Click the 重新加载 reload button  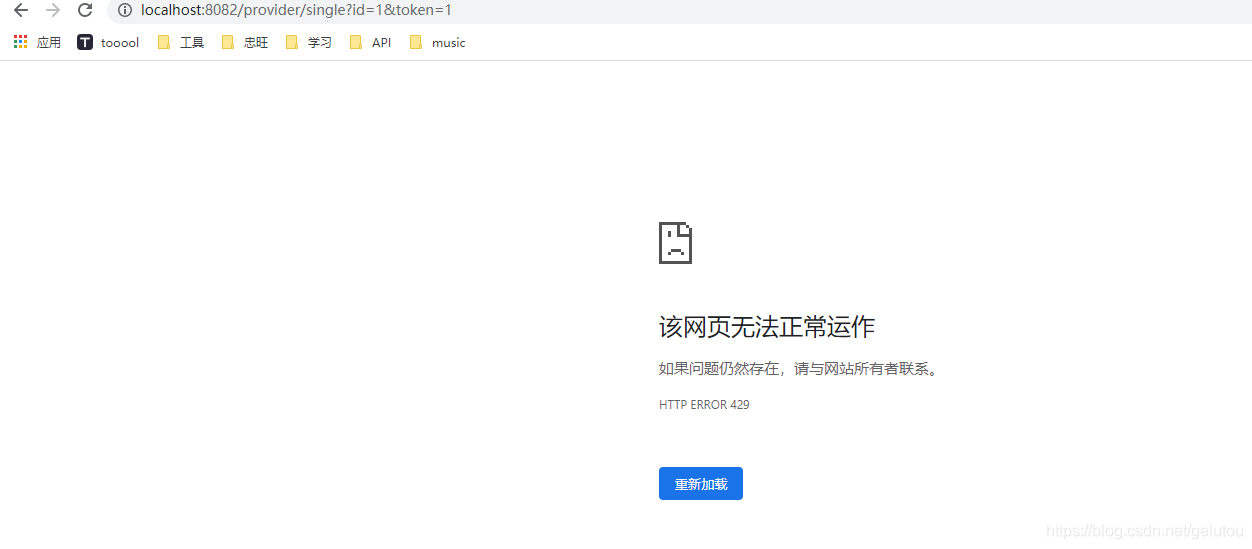click(x=701, y=483)
